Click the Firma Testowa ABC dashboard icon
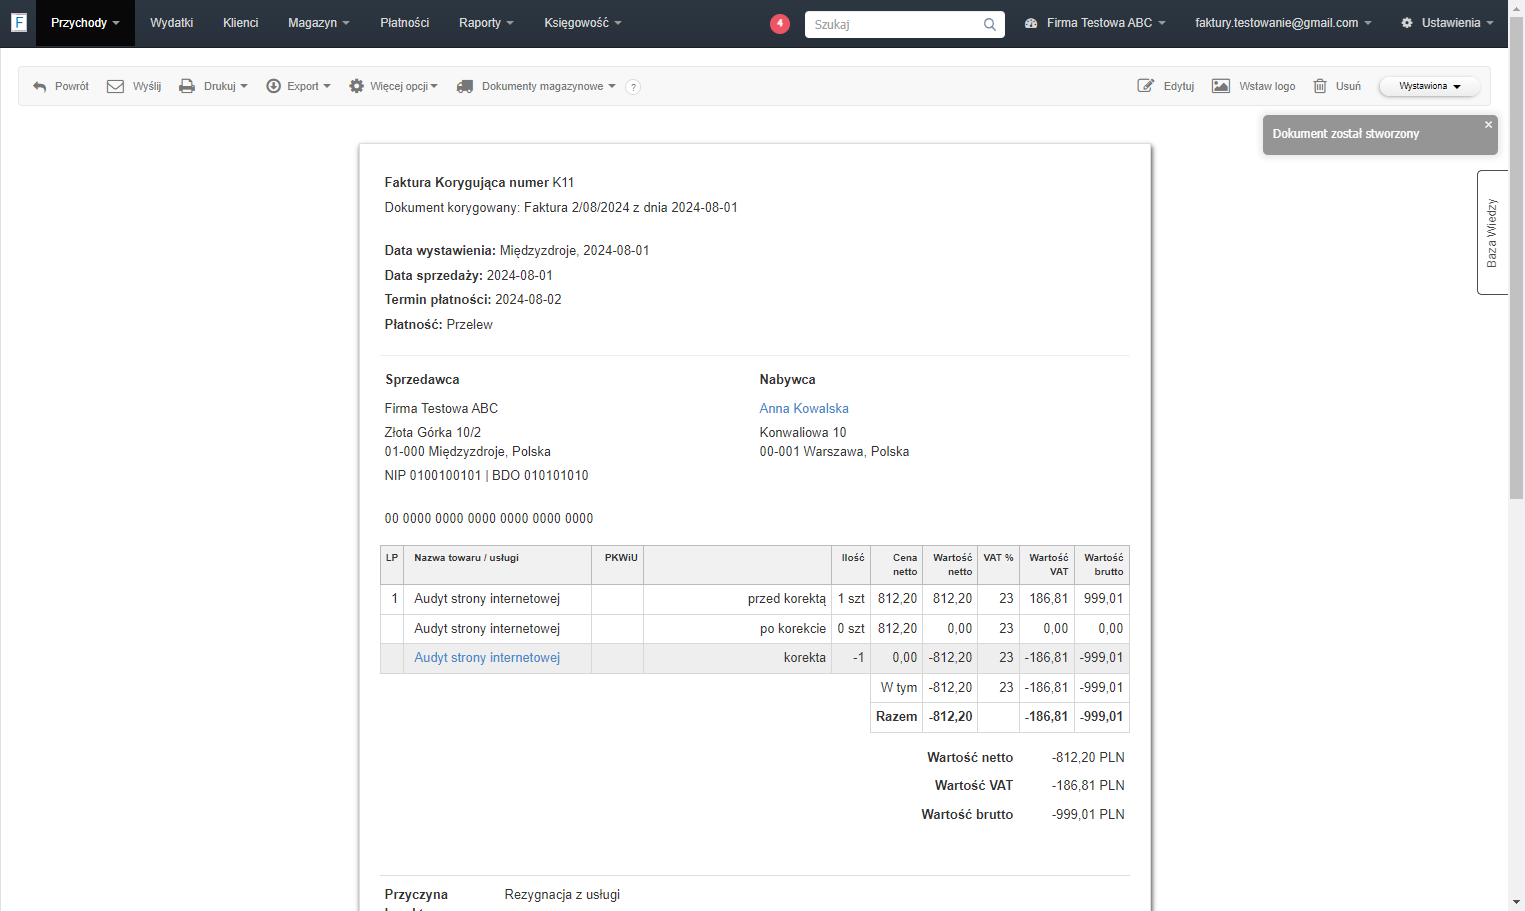The image size is (1525, 911). (x=1031, y=23)
